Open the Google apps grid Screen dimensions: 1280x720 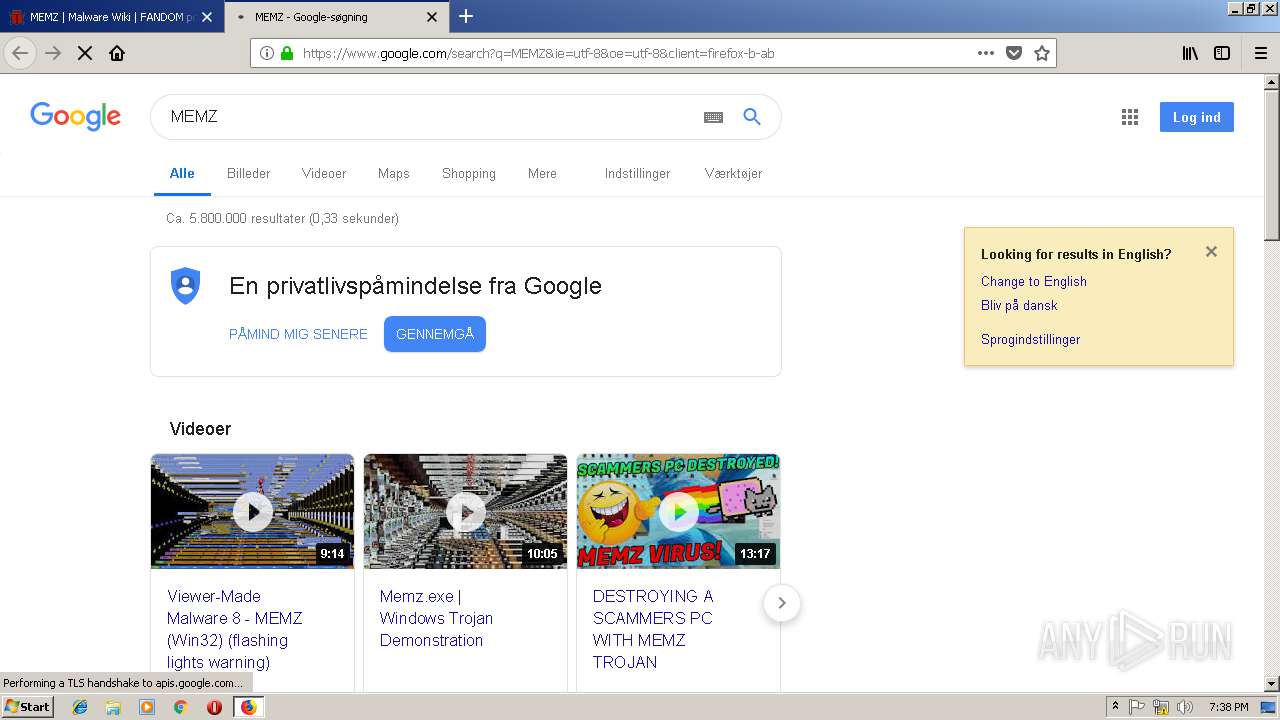[1130, 117]
